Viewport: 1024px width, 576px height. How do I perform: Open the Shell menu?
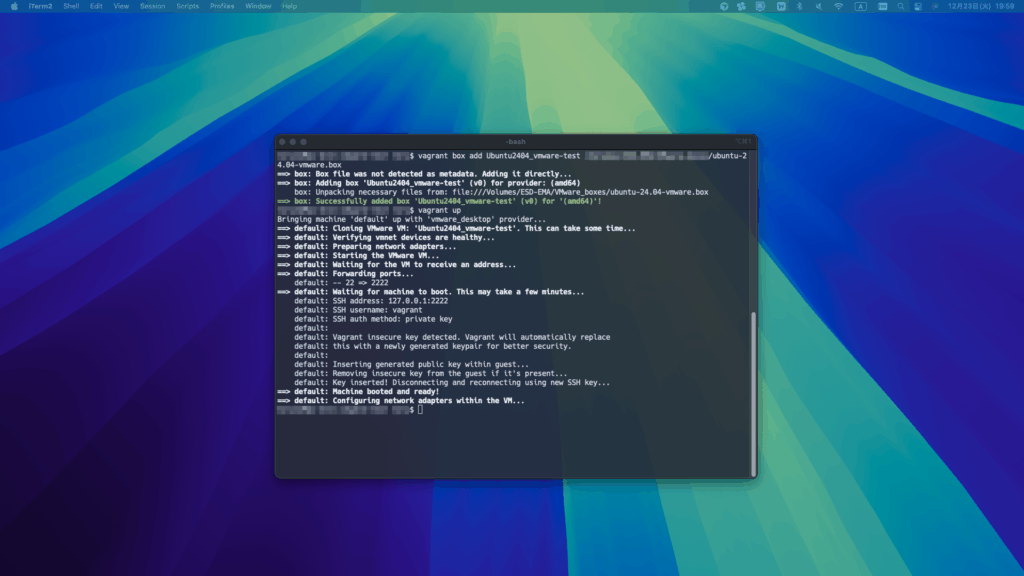click(x=71, y=6)
